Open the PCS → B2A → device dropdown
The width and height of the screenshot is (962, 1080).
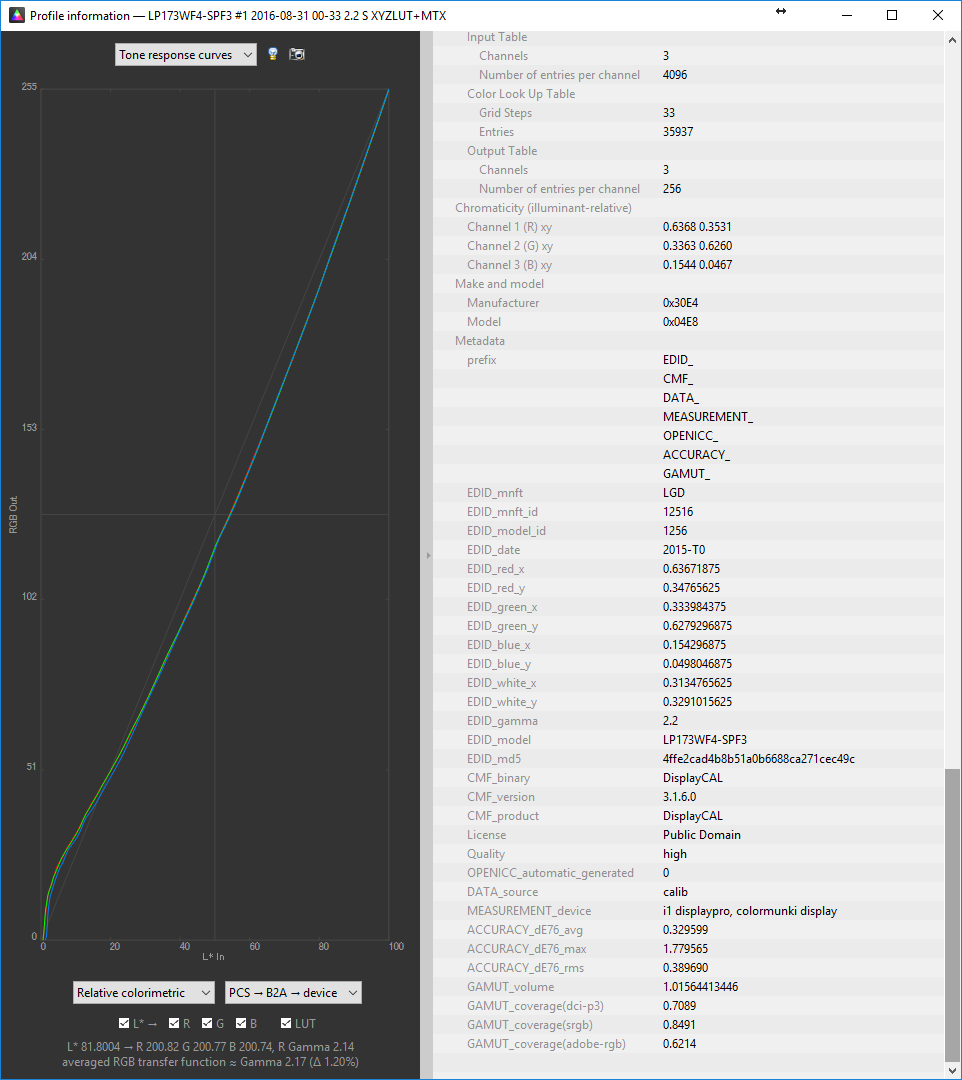[x=293, y=993]
